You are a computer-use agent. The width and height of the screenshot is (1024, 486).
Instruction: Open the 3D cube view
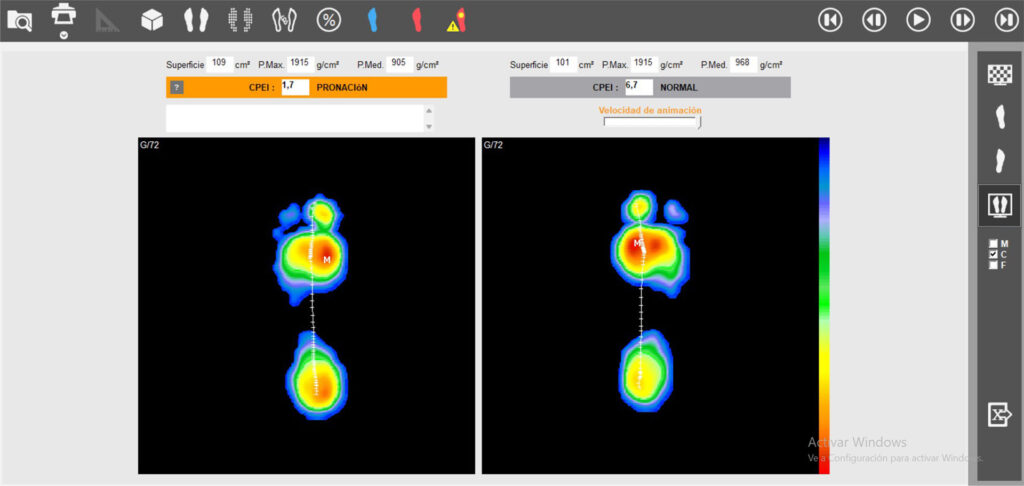click(152, 19)
